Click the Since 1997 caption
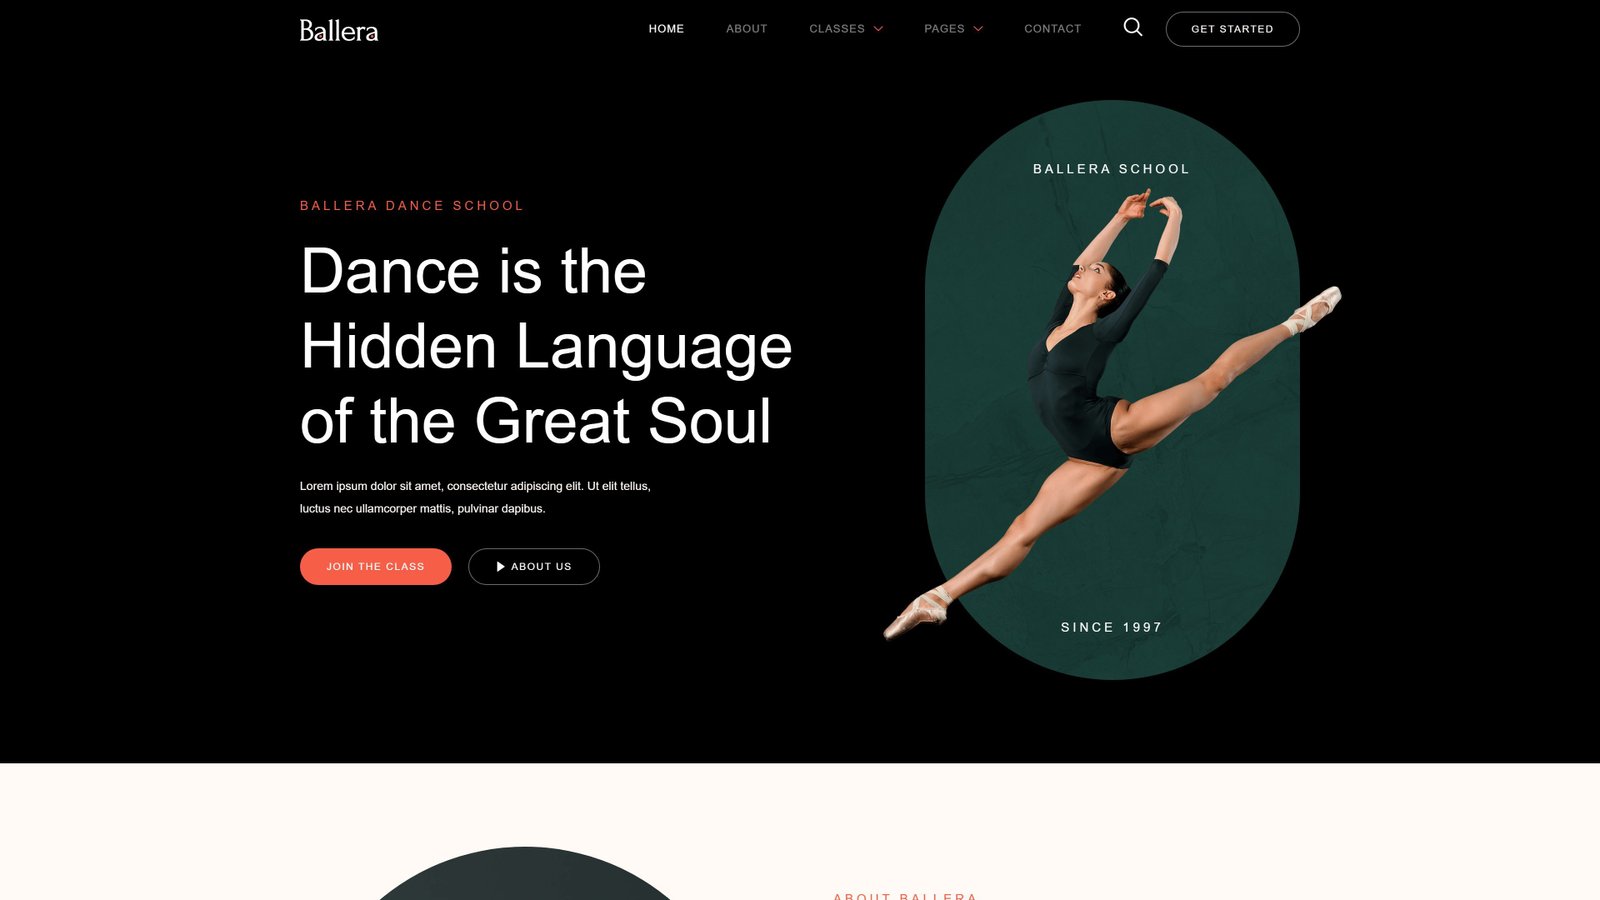 point(1112,627)
